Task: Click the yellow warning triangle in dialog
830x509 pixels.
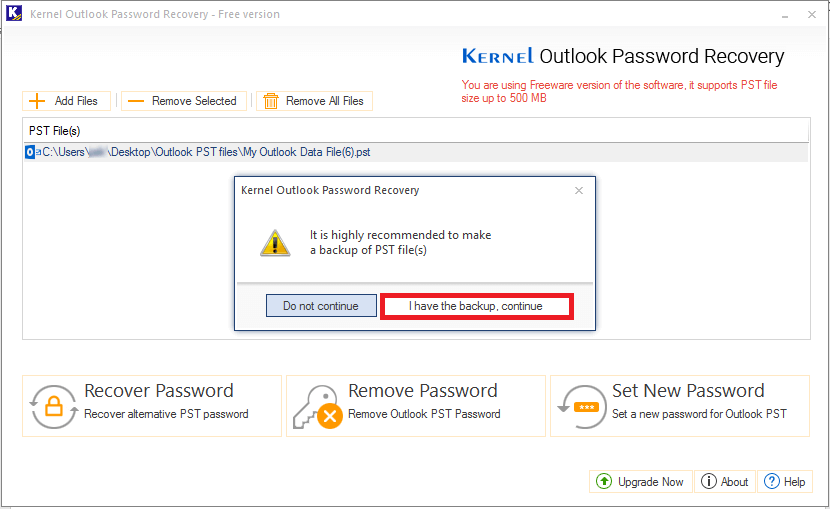Action: coord(275,243)
